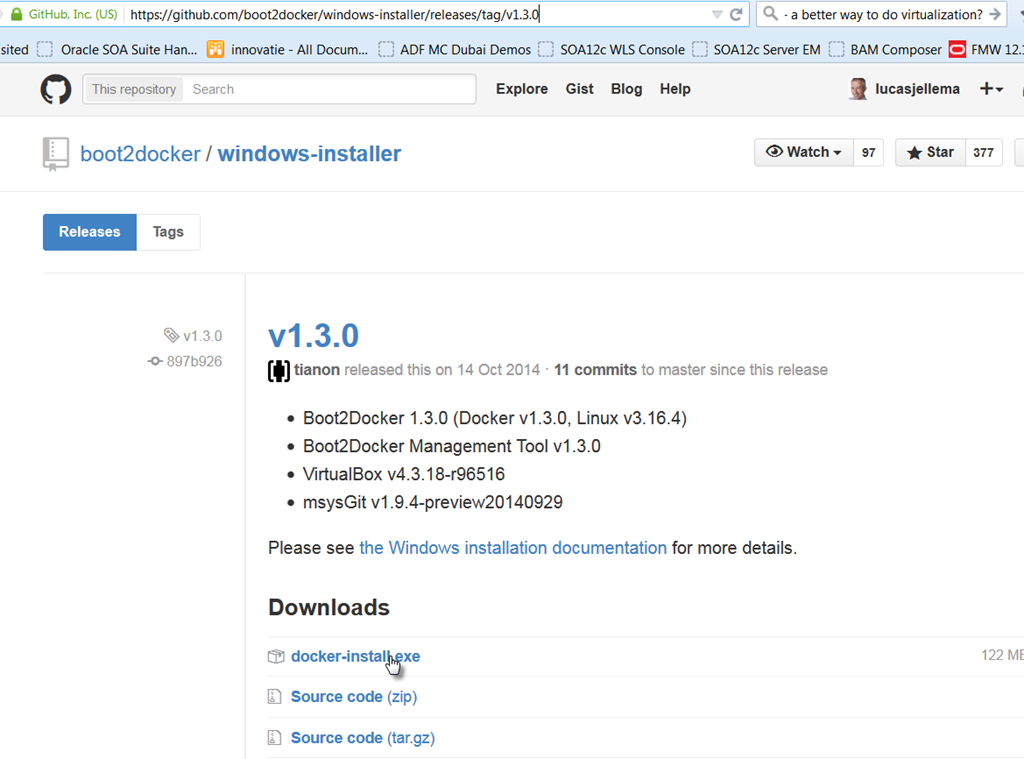Click the green padlock site identity icon
This screenshot has height=759, width=1024.
(16, 14)
